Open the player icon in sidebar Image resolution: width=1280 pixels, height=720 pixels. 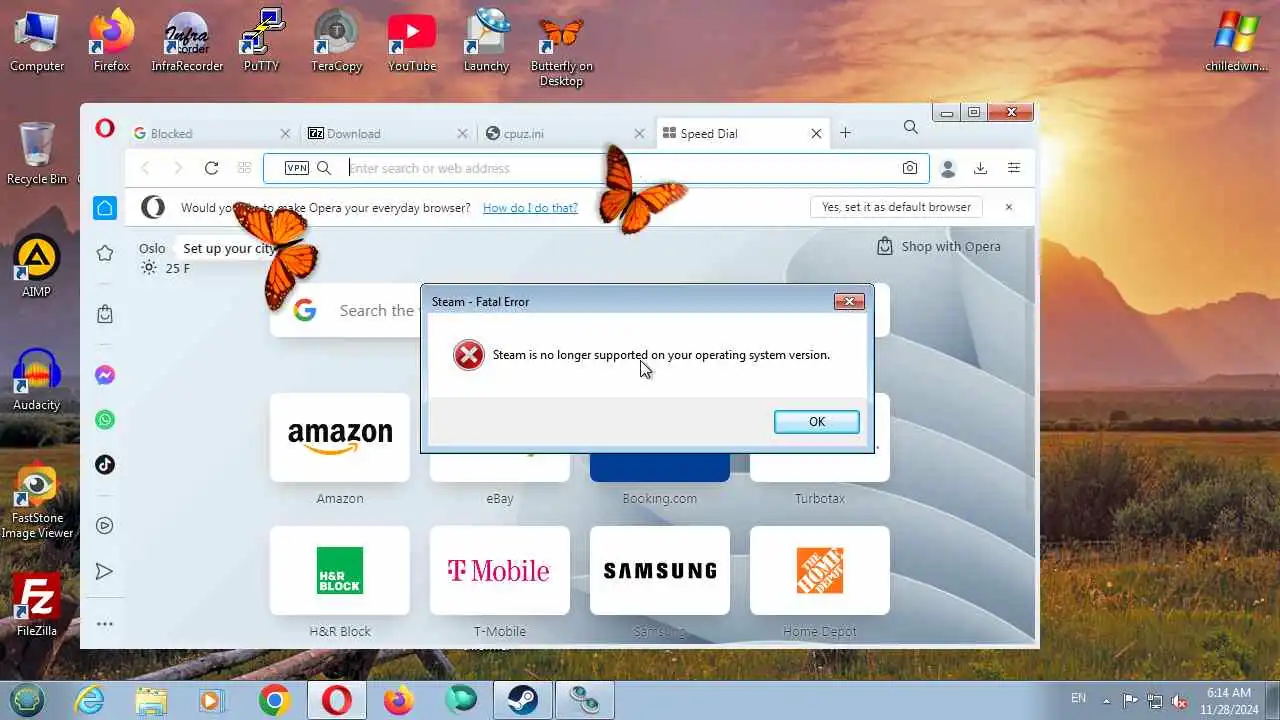tap(105, 525)
